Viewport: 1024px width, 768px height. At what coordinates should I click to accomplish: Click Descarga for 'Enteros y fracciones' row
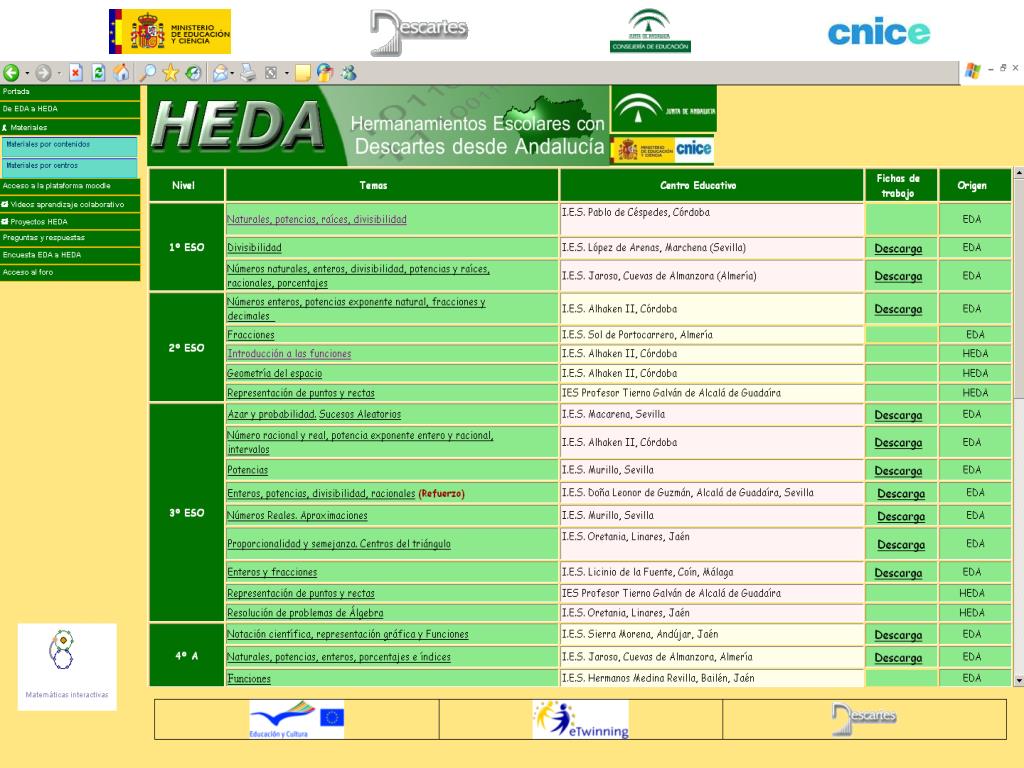point(898,573)
